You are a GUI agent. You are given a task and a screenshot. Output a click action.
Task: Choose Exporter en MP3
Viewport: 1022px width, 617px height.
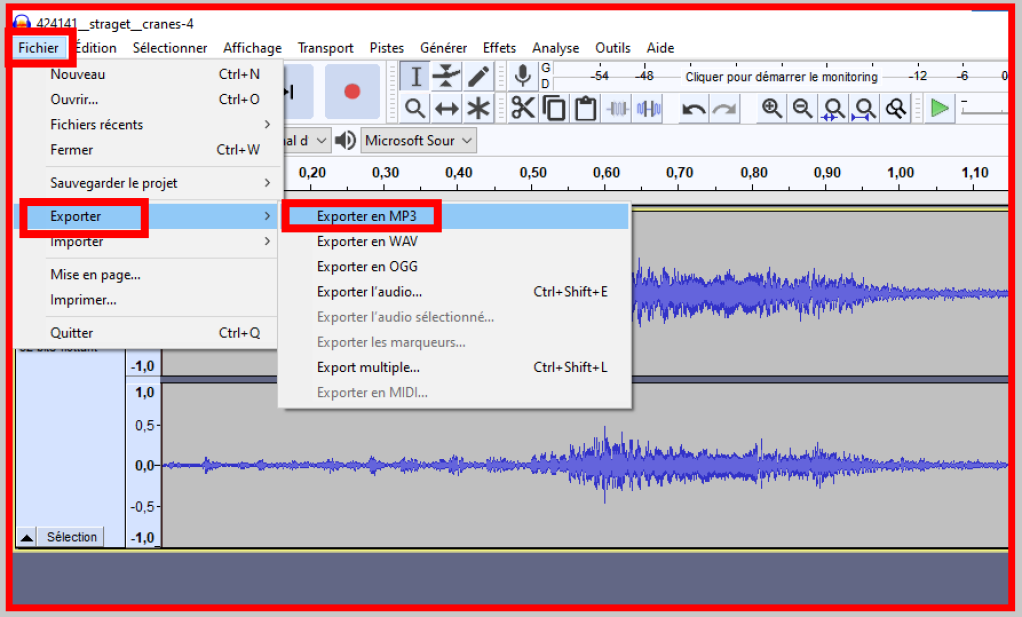point(366,215)
